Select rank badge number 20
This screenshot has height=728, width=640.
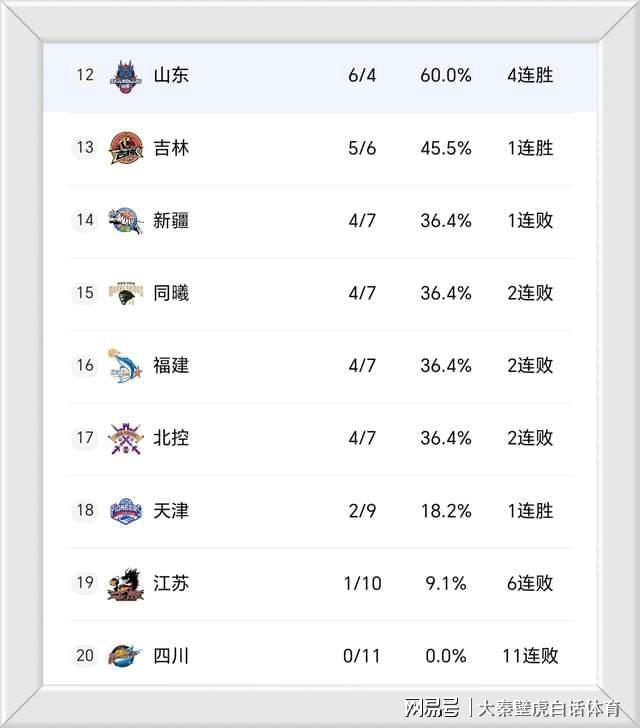[x=85, y=656]
